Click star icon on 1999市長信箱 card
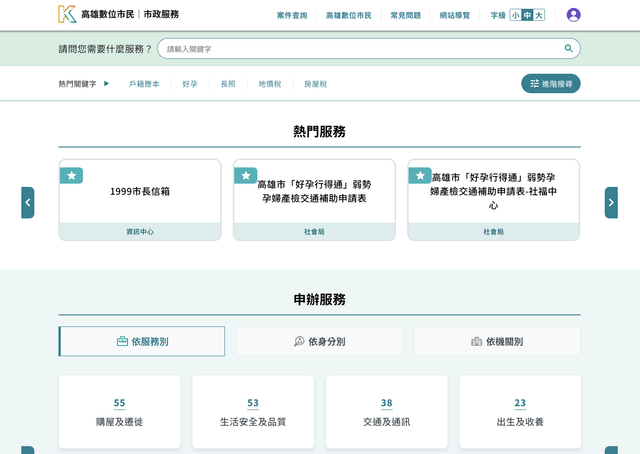 coord(71,176)
